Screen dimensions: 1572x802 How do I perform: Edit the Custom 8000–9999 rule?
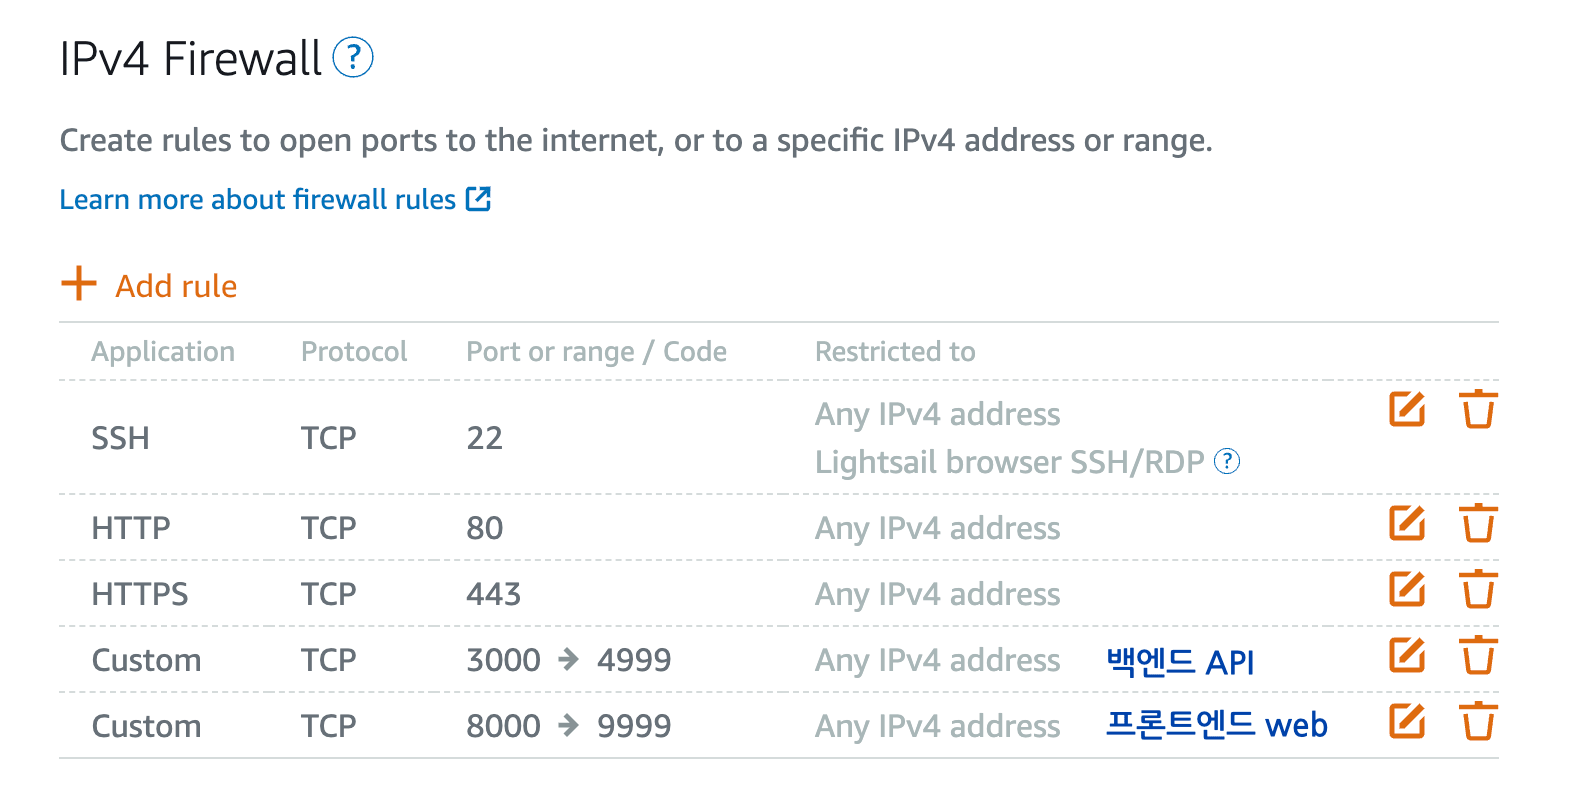click(x=1407, y=721)
